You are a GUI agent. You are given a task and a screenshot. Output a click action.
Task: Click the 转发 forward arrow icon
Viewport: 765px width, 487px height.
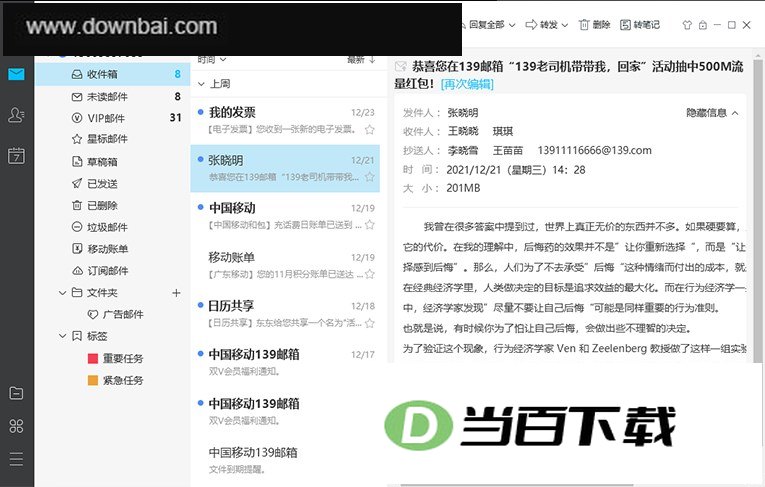531,24
